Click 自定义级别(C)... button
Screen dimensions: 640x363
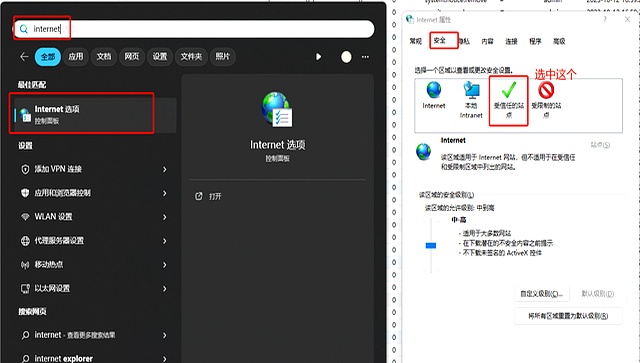tap(542, 294)
